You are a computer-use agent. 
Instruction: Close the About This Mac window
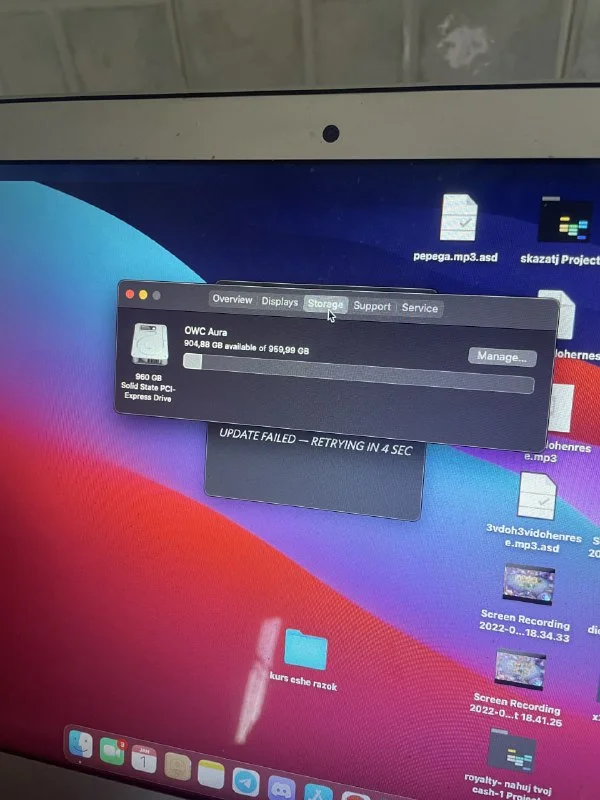click(129, 294)
